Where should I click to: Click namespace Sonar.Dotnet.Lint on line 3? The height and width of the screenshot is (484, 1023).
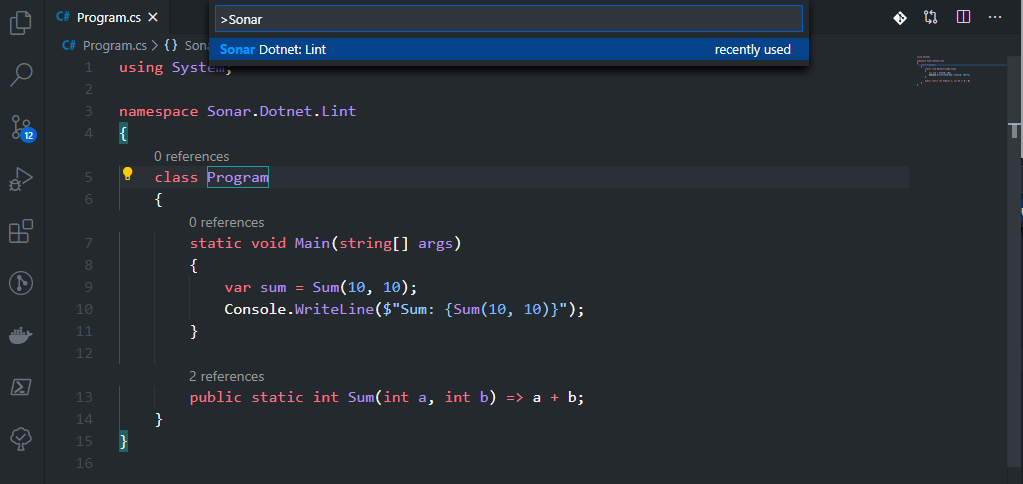point(237,112)
